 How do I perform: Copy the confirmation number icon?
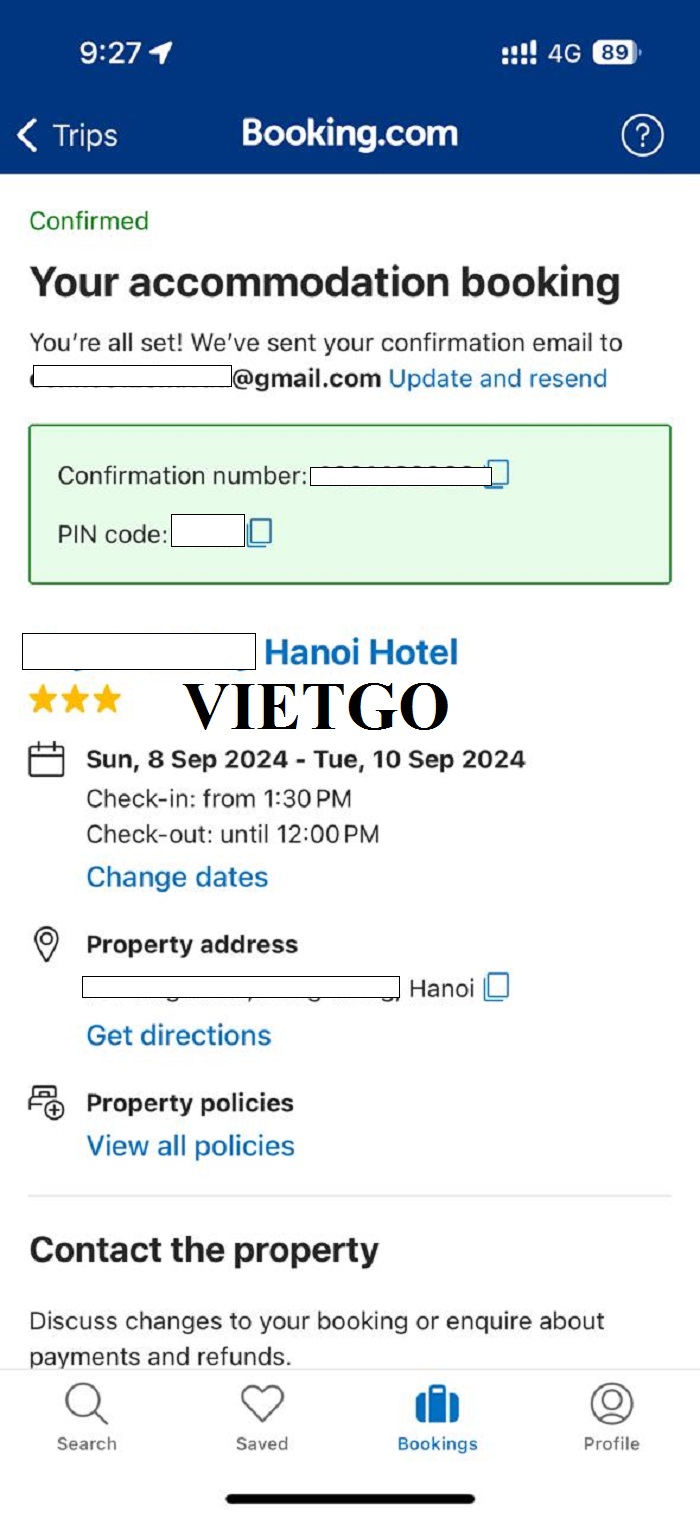click(x=497, y=473)
